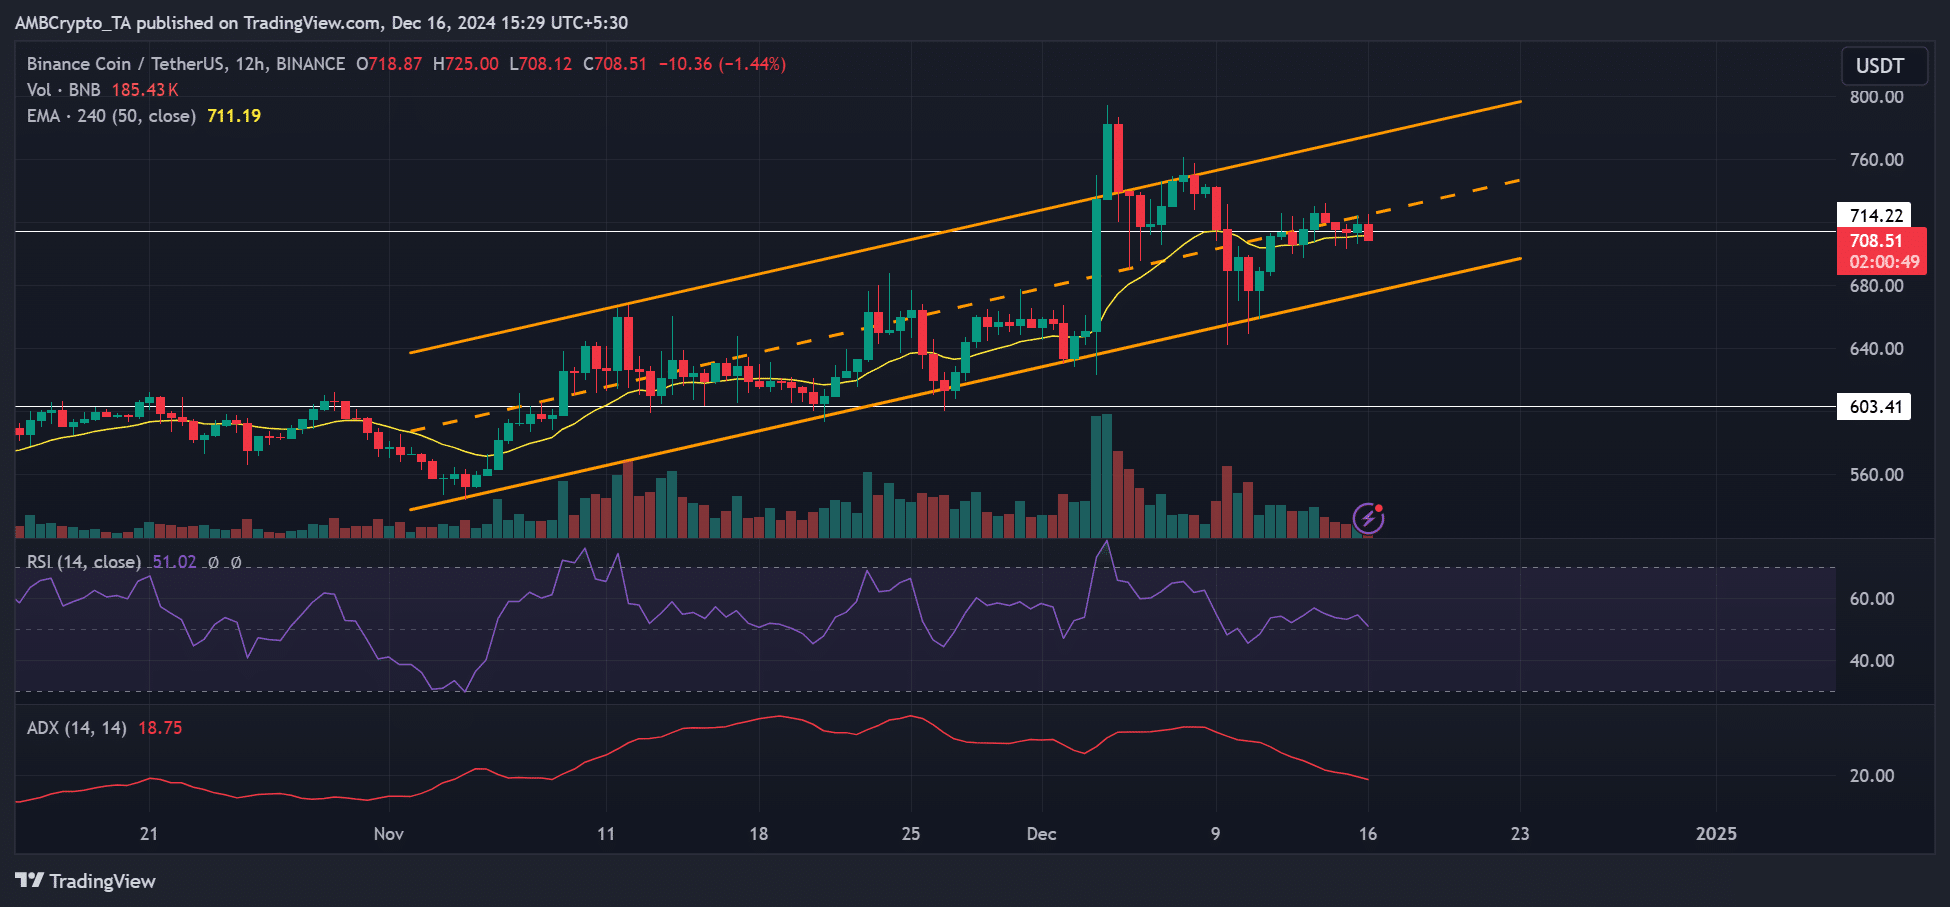Select the 603.41 horizontal line price label
This screenshot has height=907, width=1950.
[1874, 406]
